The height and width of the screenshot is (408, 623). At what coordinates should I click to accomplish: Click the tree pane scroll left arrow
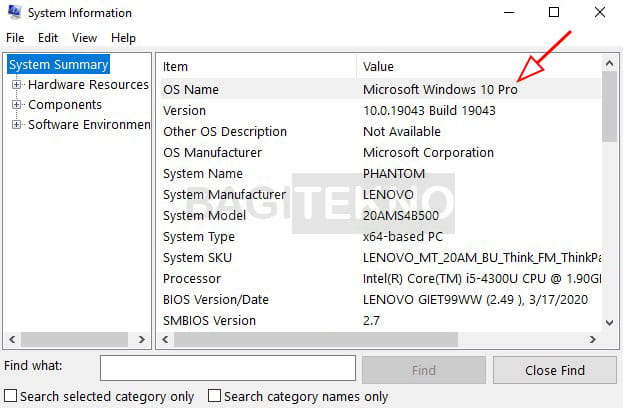click(x=12, y=339)
